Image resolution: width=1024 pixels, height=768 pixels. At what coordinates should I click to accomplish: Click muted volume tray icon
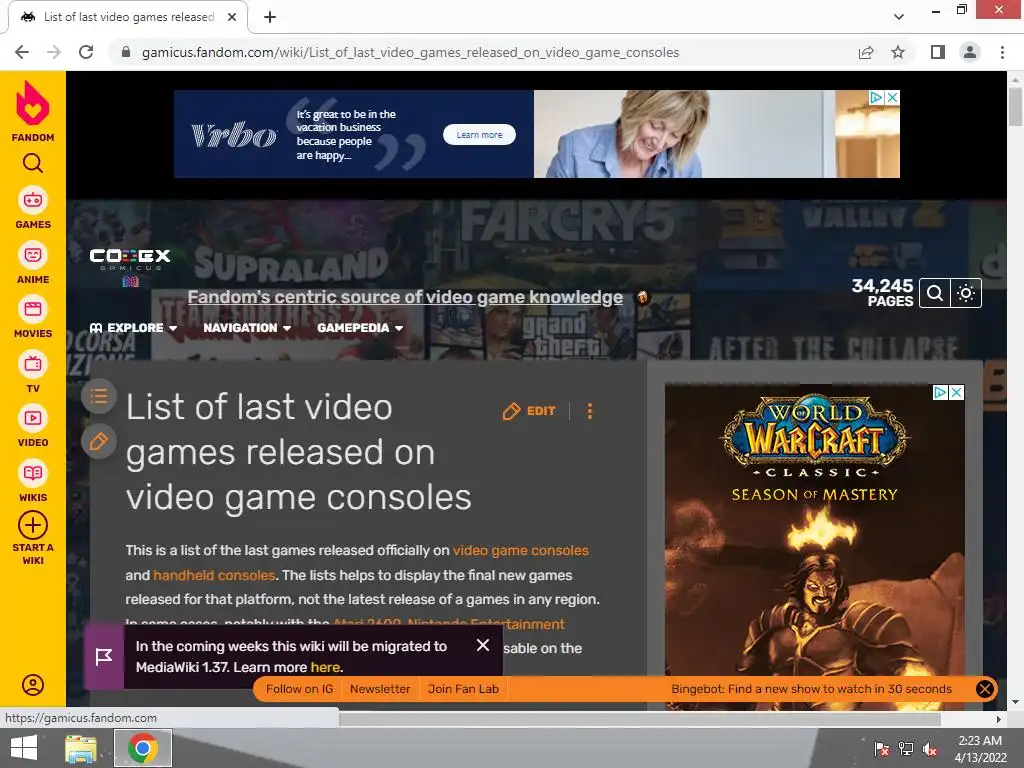coord(929,749)
